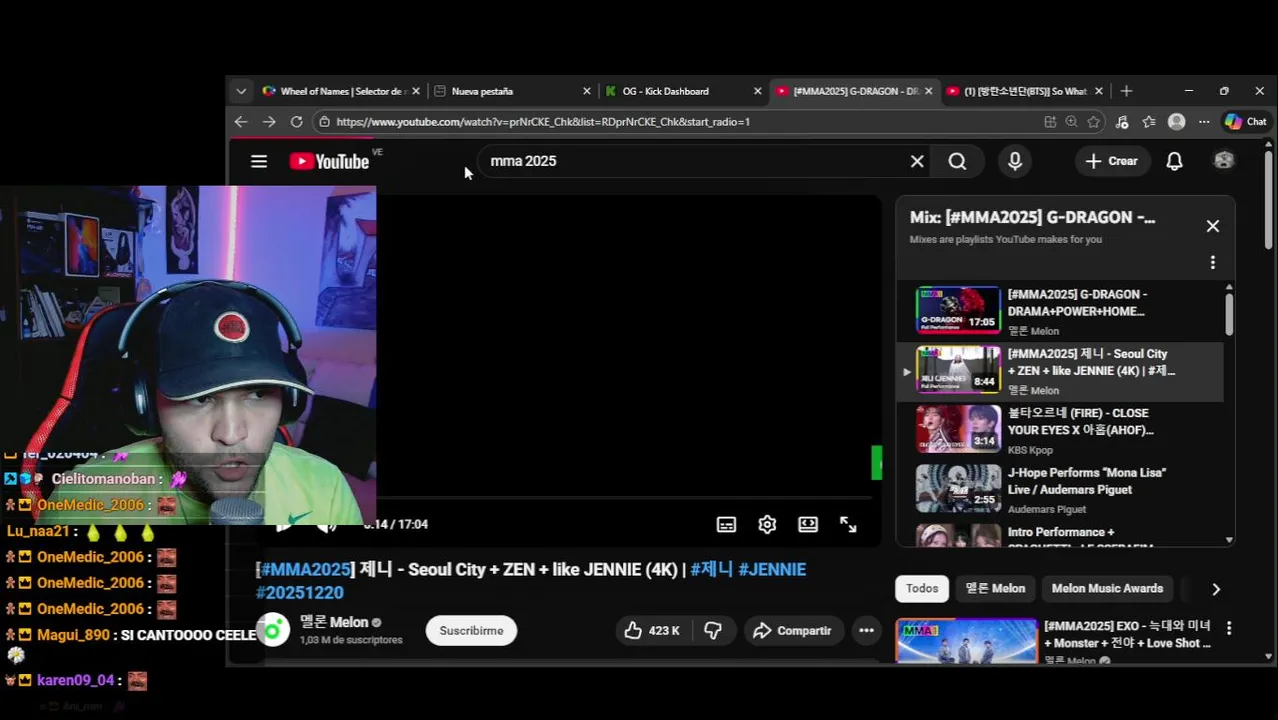Go forward with the browser forward arrow
Image resolution: width=1278 pixels, height=720 pixels.
[269, 121]
